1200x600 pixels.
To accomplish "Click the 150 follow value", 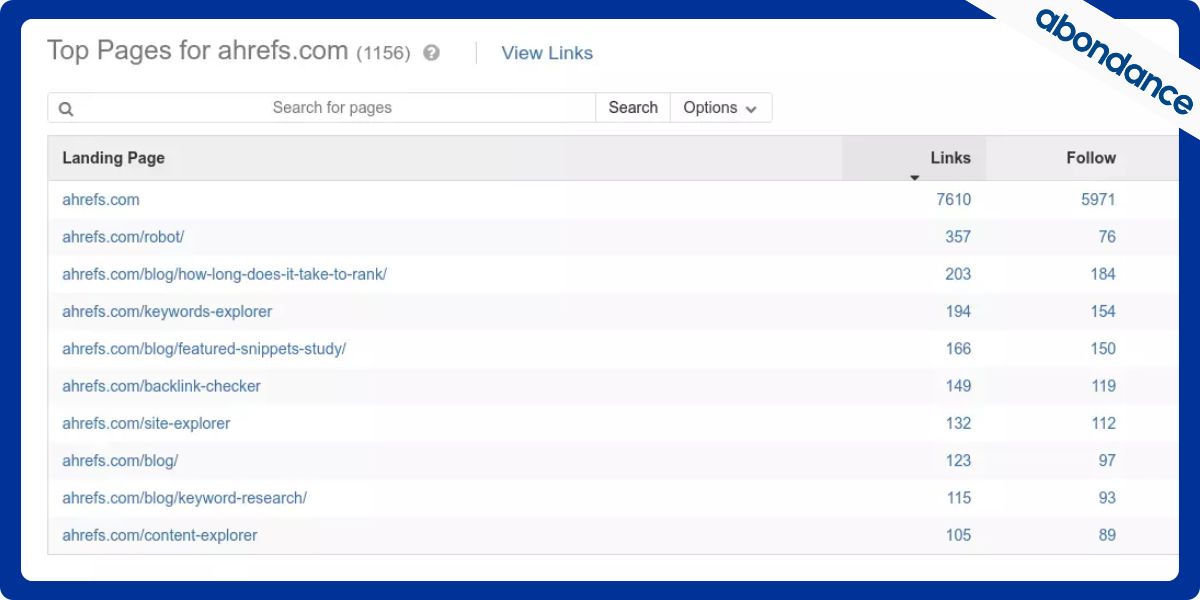I will point(1103,349).
